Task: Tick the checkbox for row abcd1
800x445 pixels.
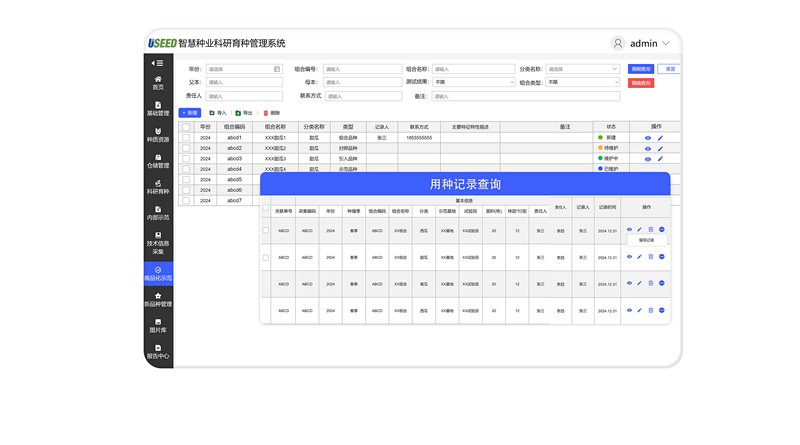Action: (186, 137)
